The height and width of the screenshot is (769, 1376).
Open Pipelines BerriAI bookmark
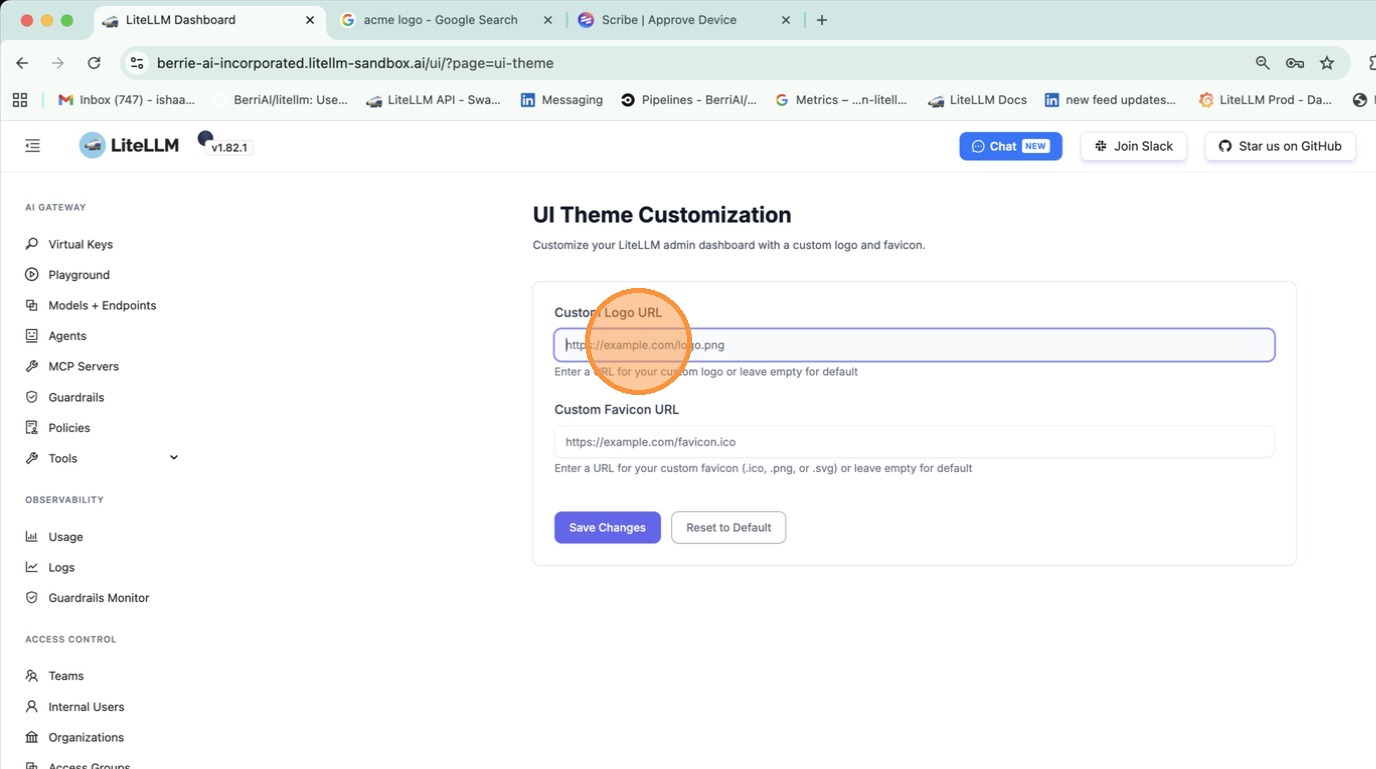pos(688,100)
